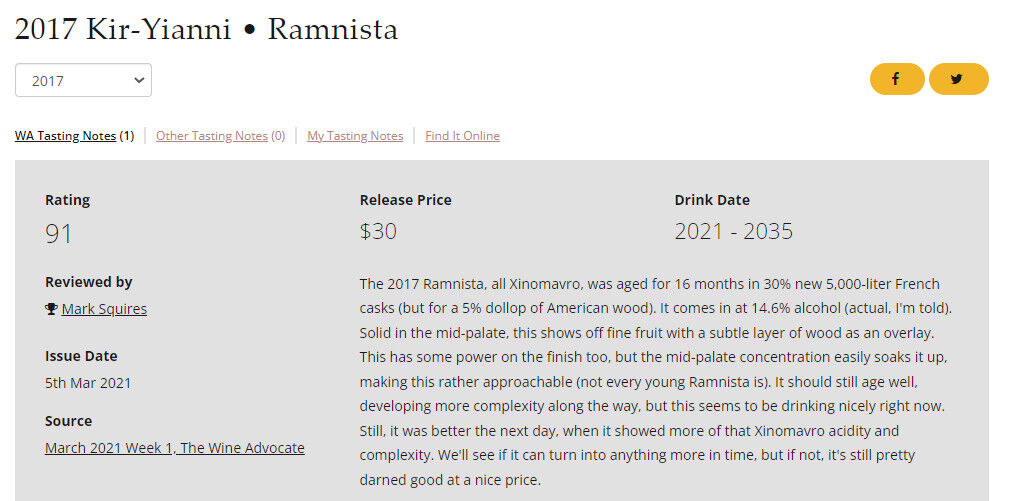
Task: Click the rating score 91
Action: (59, 233)
